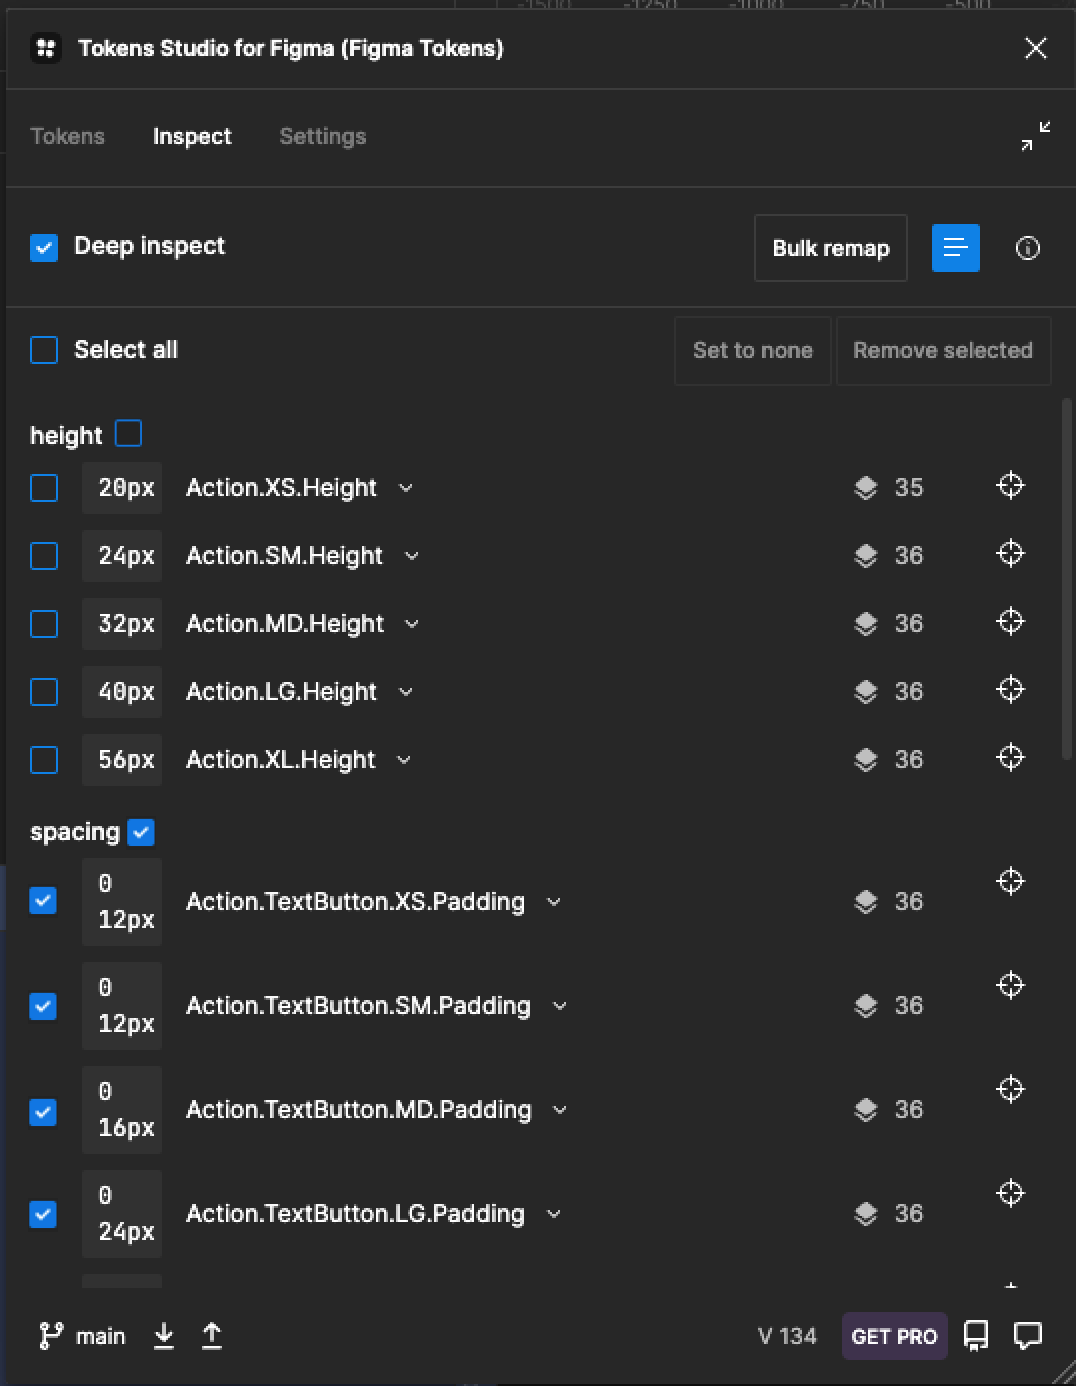Click the info icon on the inspect toolbar

(x=1028, y=248)
